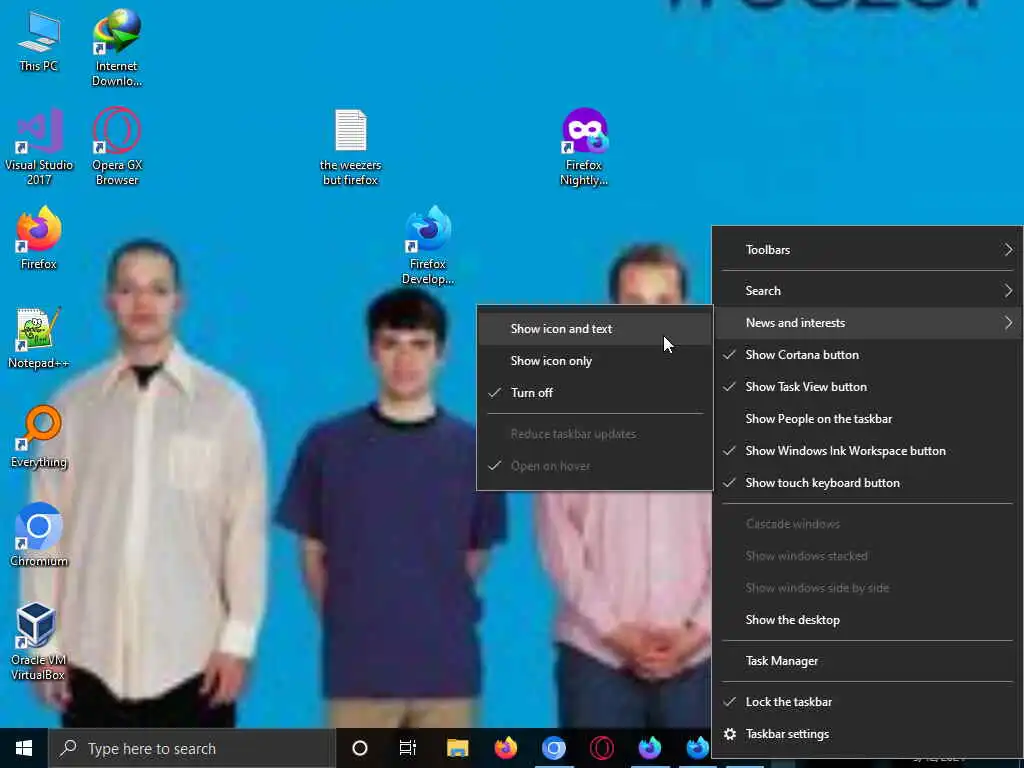Select the Everything search shortcut
The image size is (1024, 768).
[x=39, y=436]
